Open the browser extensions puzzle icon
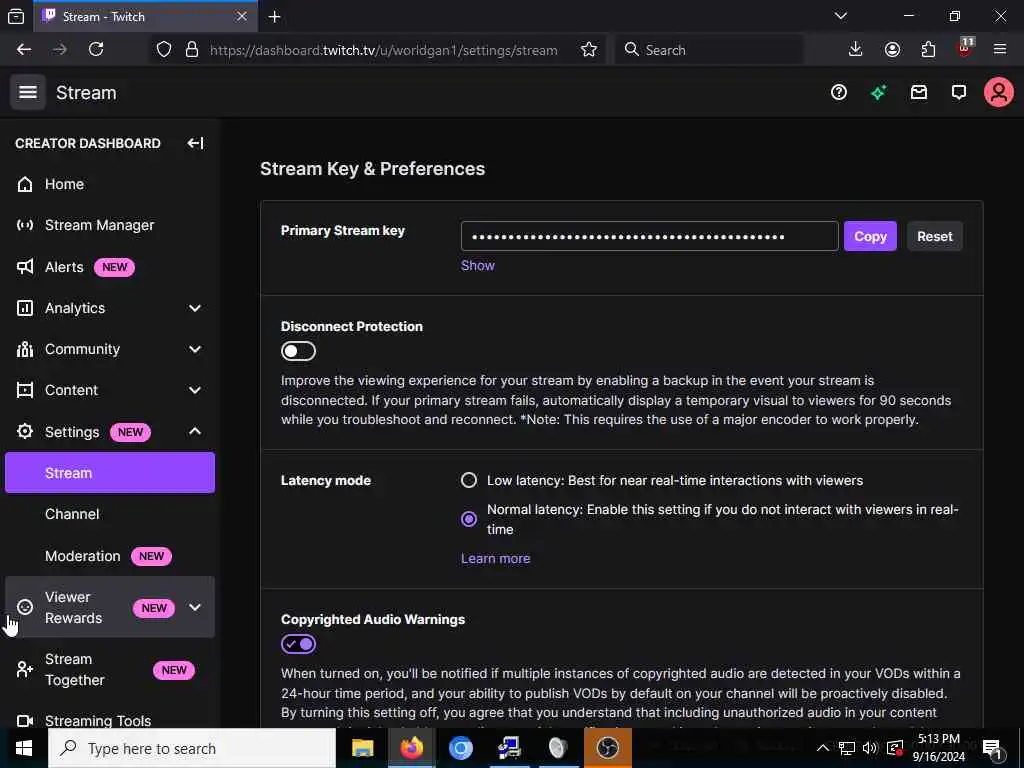 point(928,50)
